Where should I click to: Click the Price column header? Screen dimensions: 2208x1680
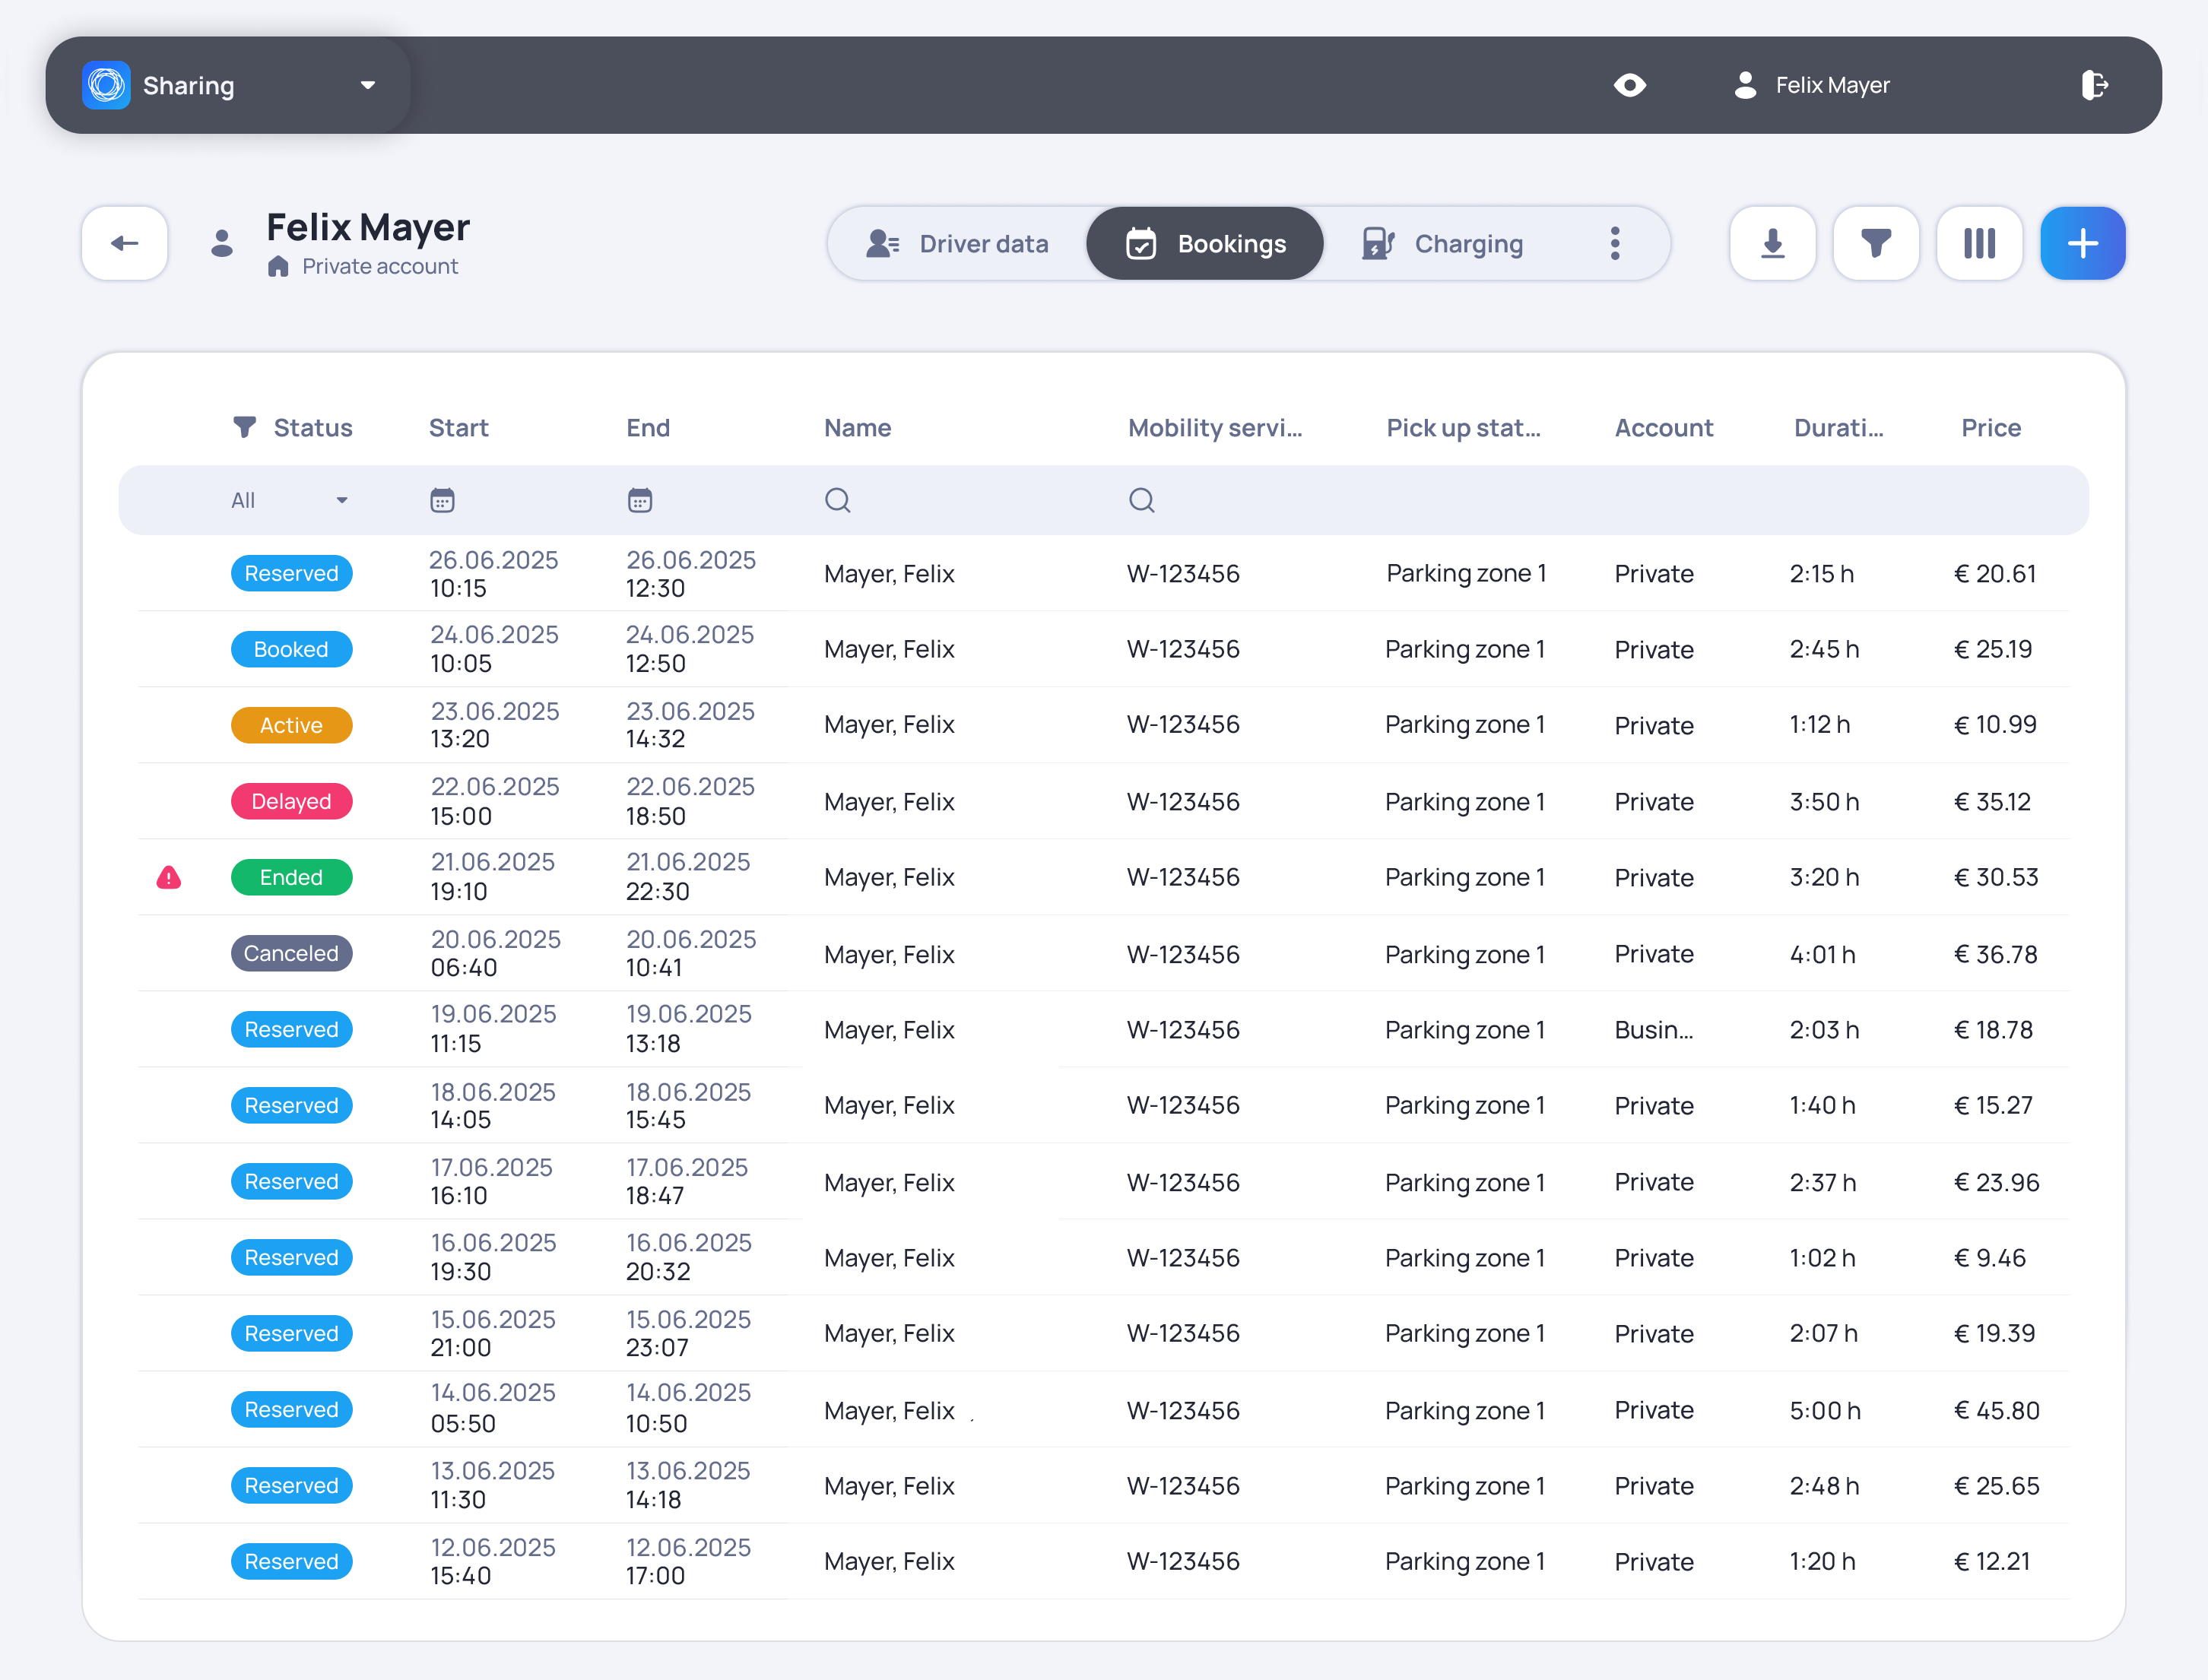click(1990, 427)
